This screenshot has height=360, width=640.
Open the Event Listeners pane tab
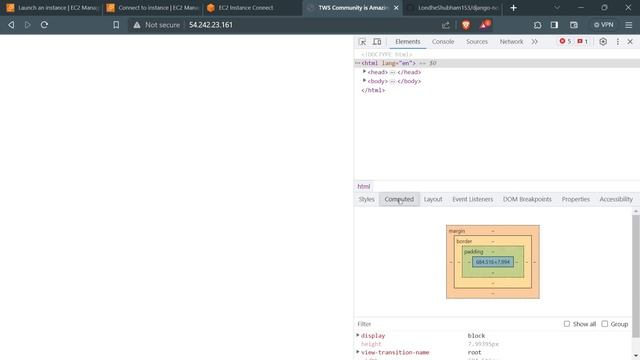tap(473, 199)
